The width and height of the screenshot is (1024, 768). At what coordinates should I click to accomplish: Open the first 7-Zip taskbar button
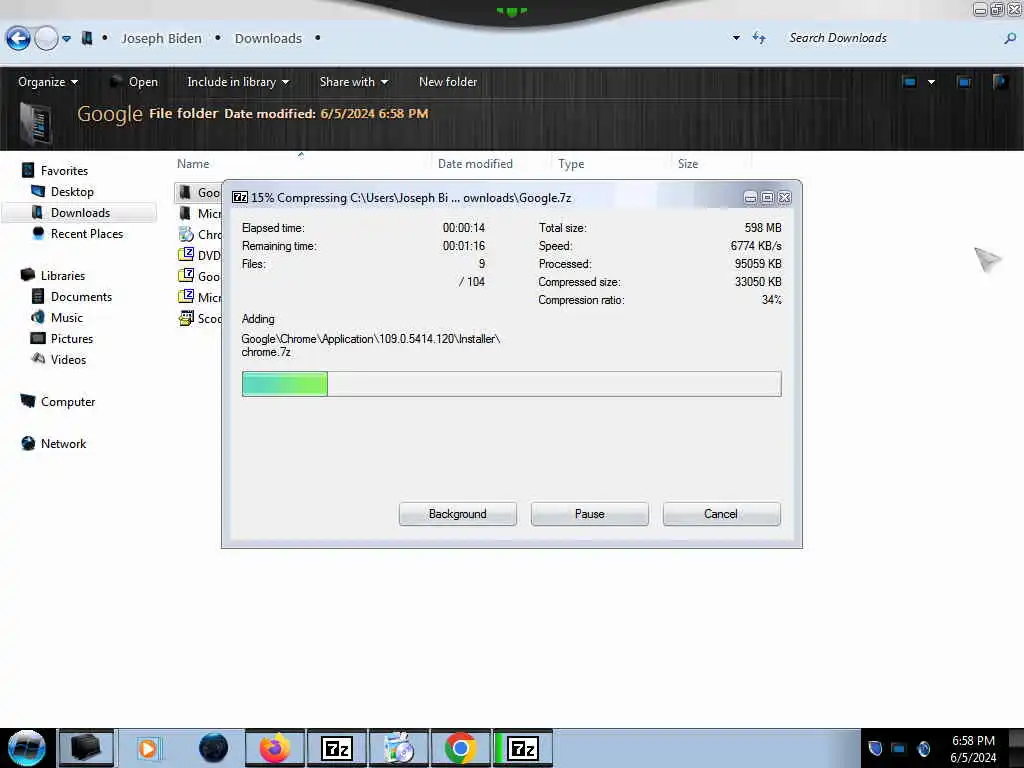point(337,748)
